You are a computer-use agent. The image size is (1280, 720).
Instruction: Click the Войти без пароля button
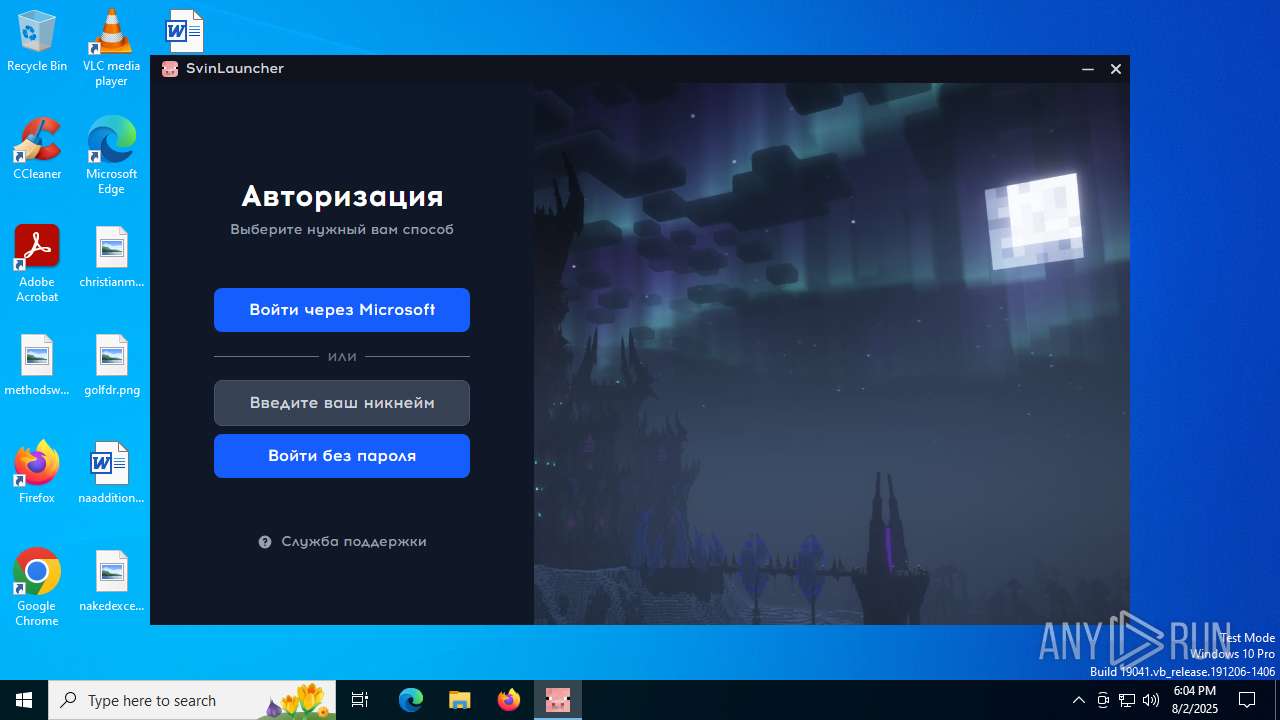tap(342, 456)
